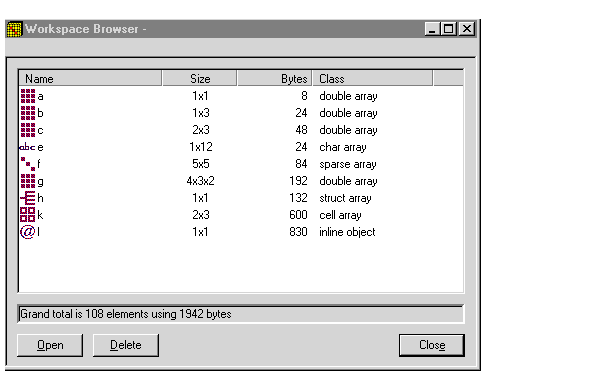Click the 1x3 size of variable b
This screenshot has height=383, width=600.
[201, 113]
